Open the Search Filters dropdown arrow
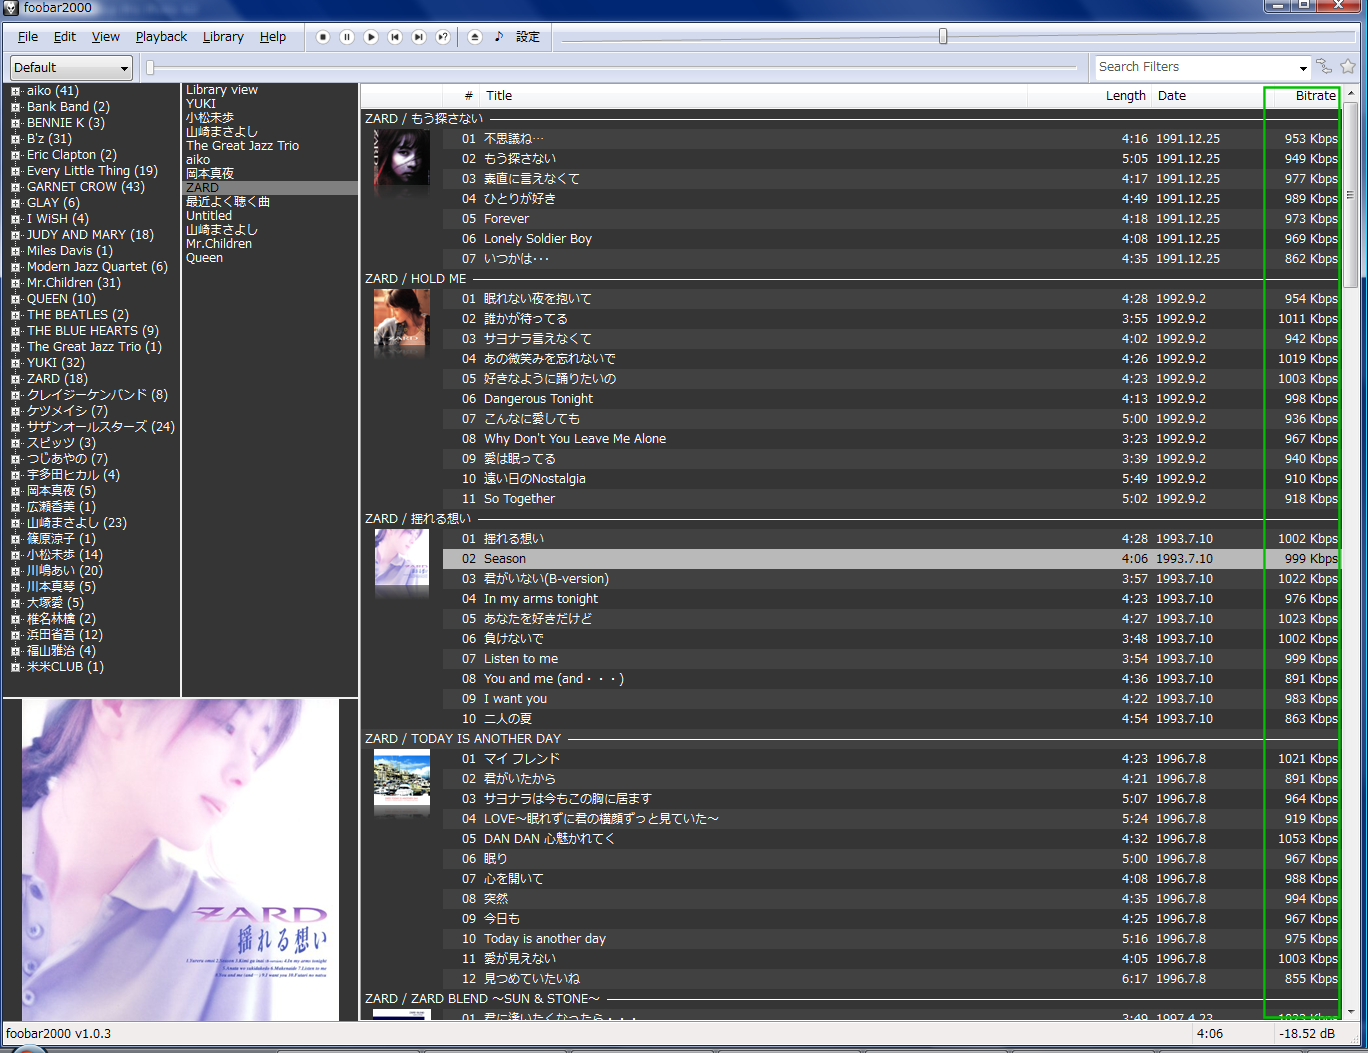 coord(1303,68)
